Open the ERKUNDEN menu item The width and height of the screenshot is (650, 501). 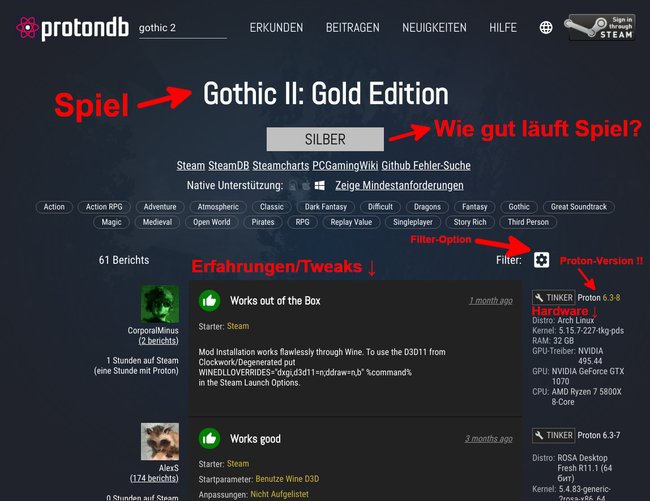(x=276, y=28)
